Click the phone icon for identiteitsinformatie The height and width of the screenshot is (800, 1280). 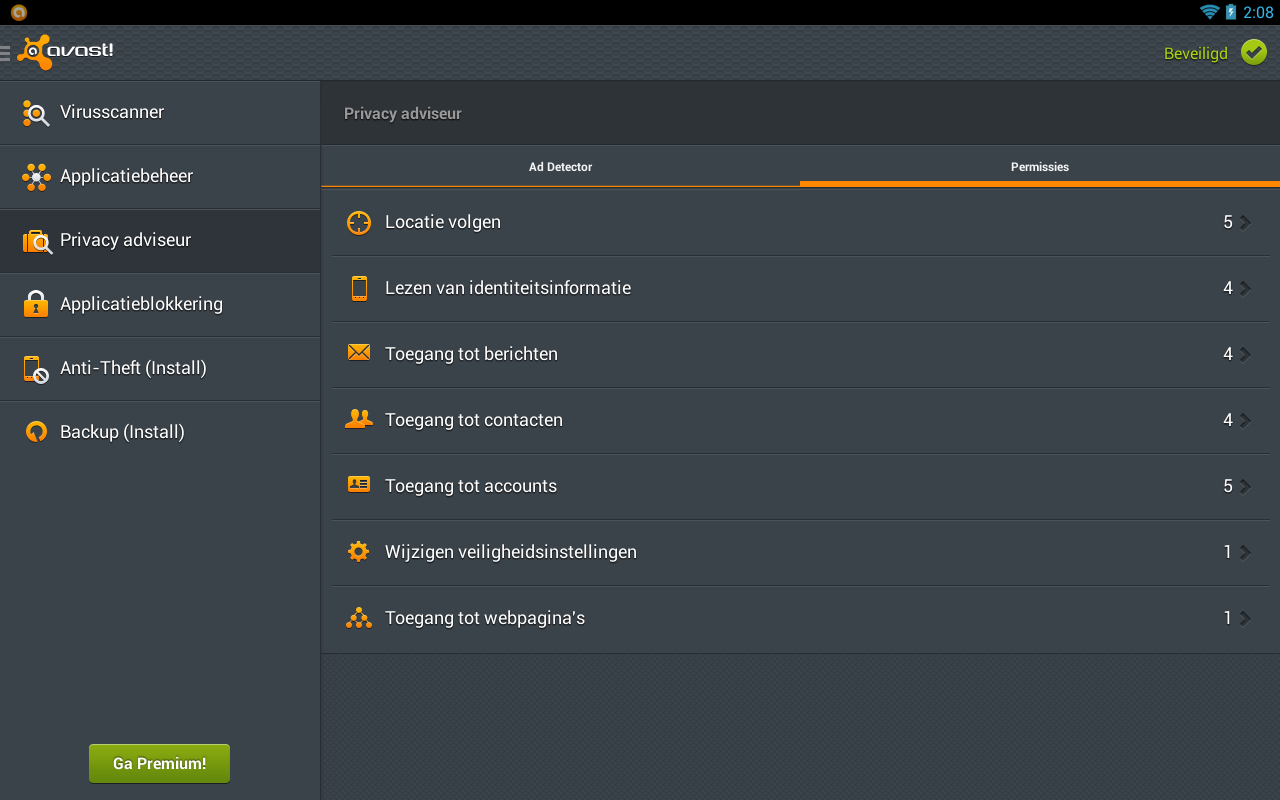pos(359,288)
